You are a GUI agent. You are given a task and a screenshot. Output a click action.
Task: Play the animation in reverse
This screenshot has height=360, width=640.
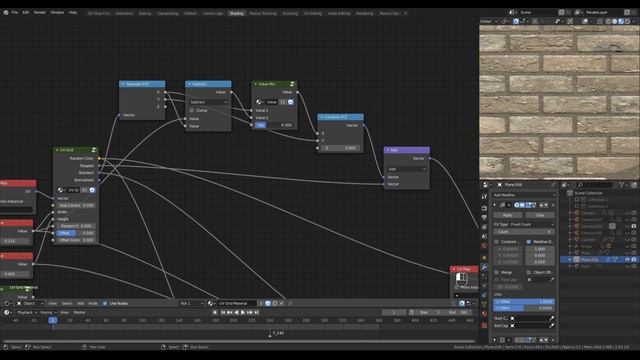[x=236, y=312]
